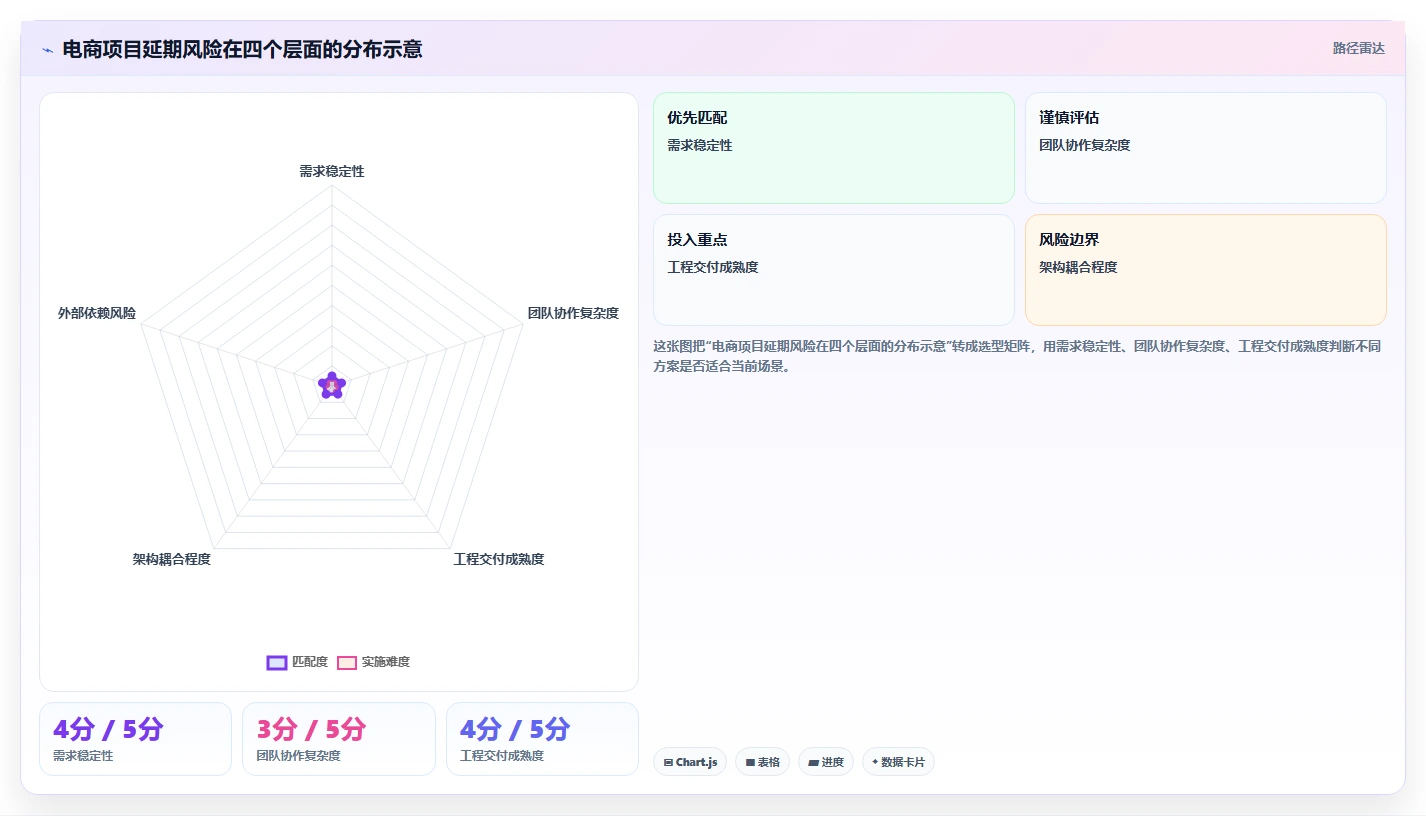Select the 数据卡片 tag chip
This screenshot has width=1426, height=816.
898,762
